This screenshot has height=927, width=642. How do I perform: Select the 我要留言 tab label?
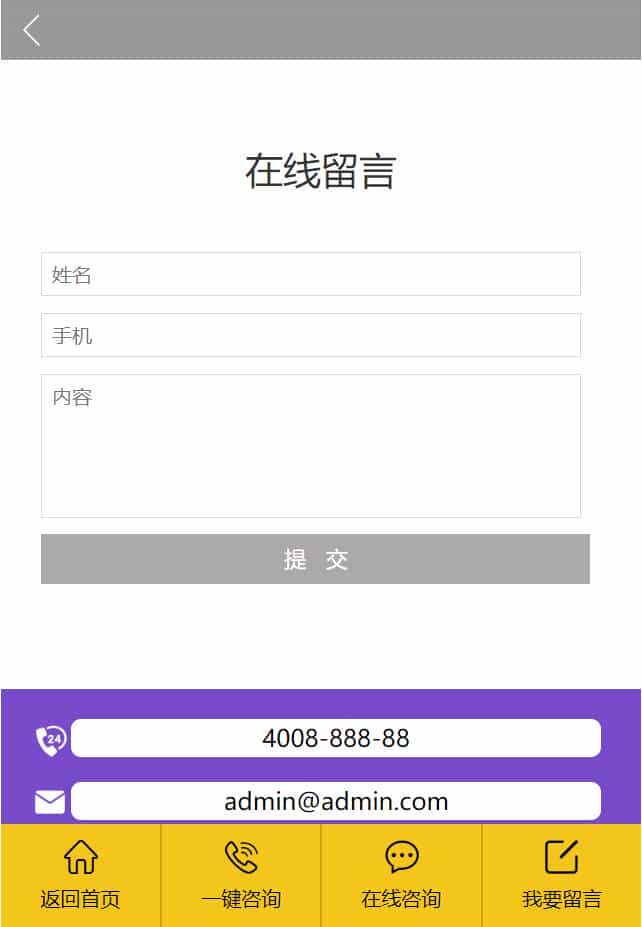click(x=562, y=899)
